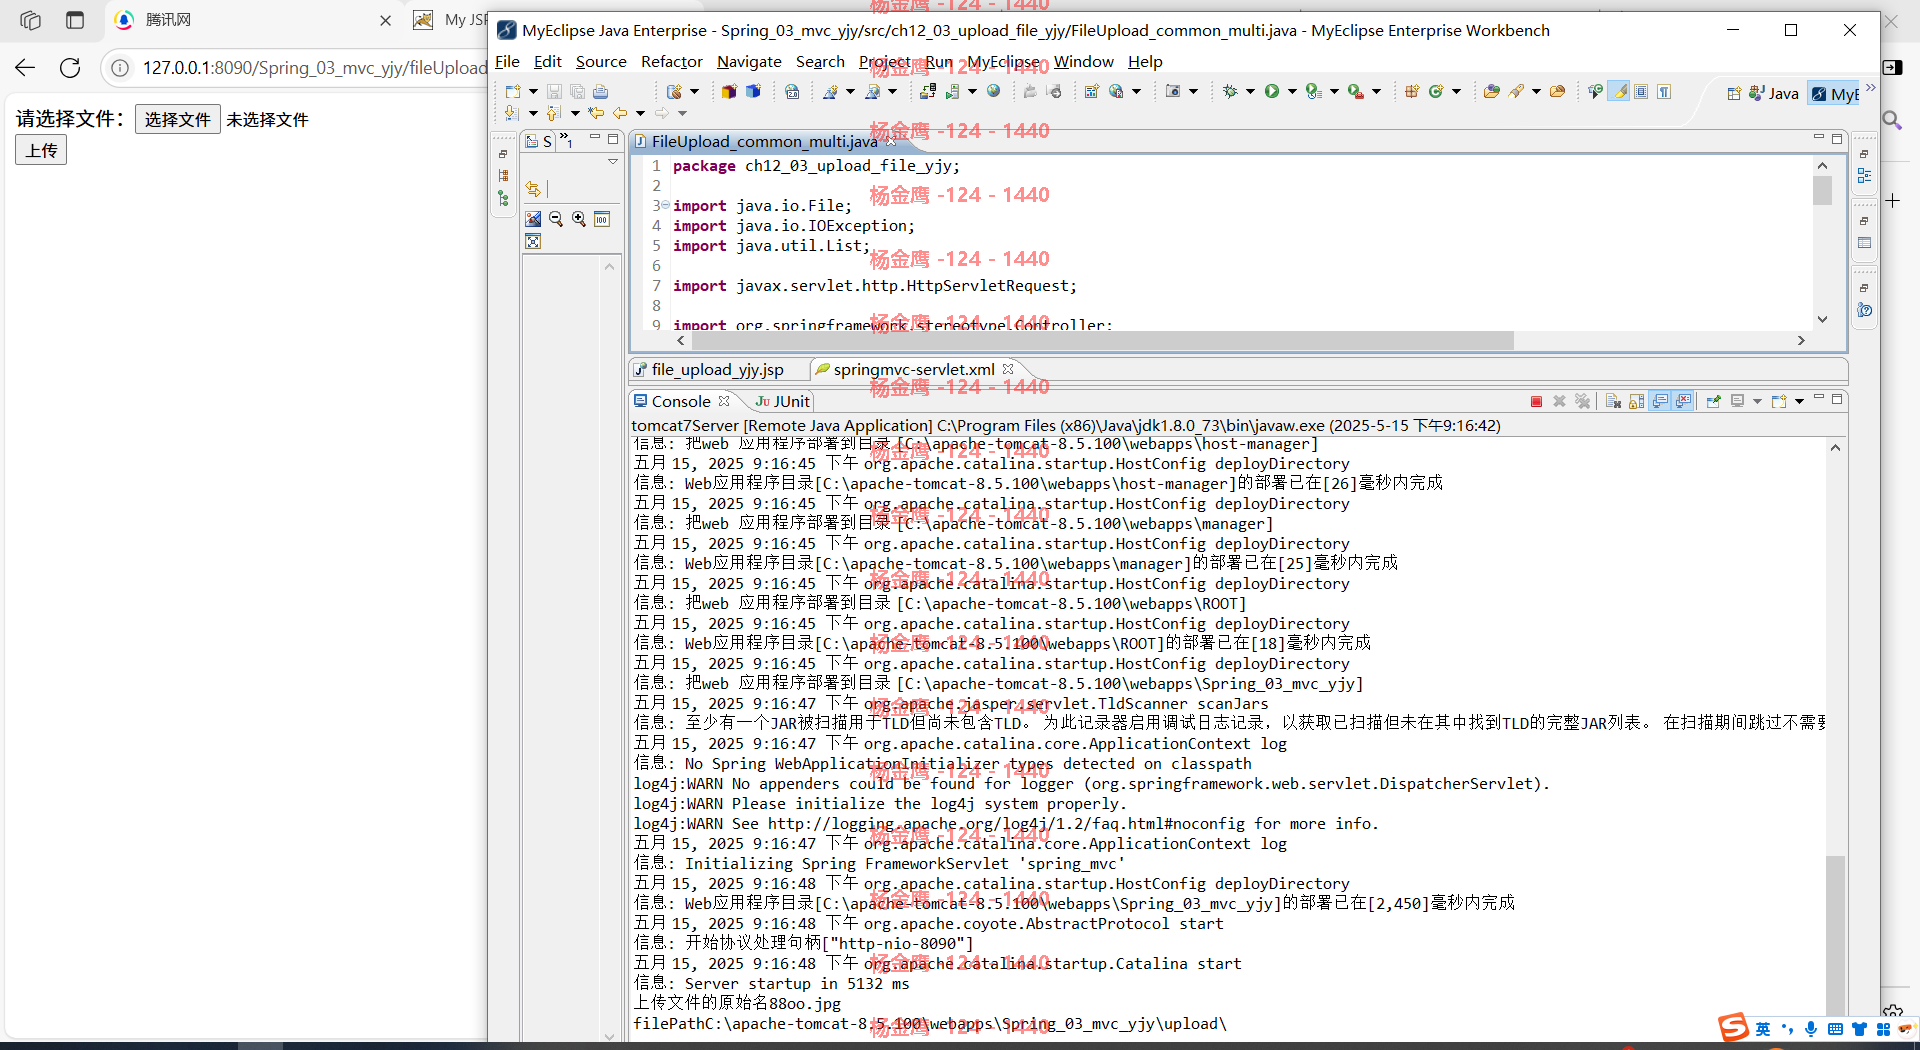Open the Display Selected Console dropdown arrow
Screen dimensions: 1920x1050
click(x=1757, y=401)
